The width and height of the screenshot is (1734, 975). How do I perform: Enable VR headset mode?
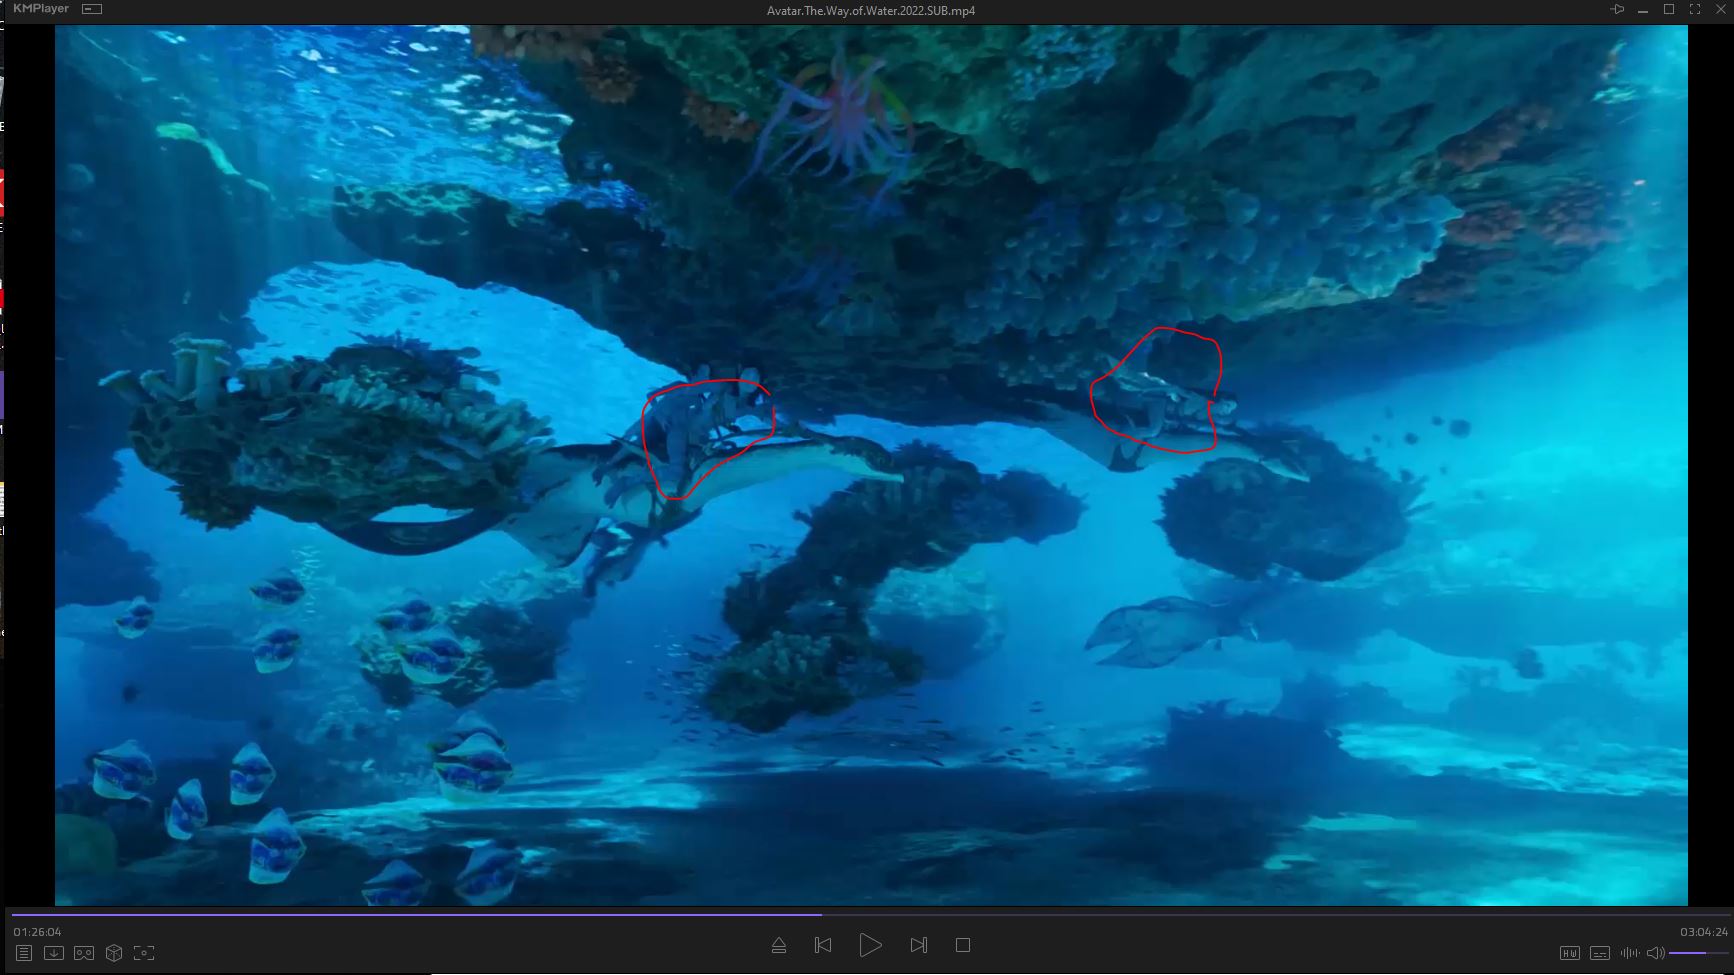(84, 953)
